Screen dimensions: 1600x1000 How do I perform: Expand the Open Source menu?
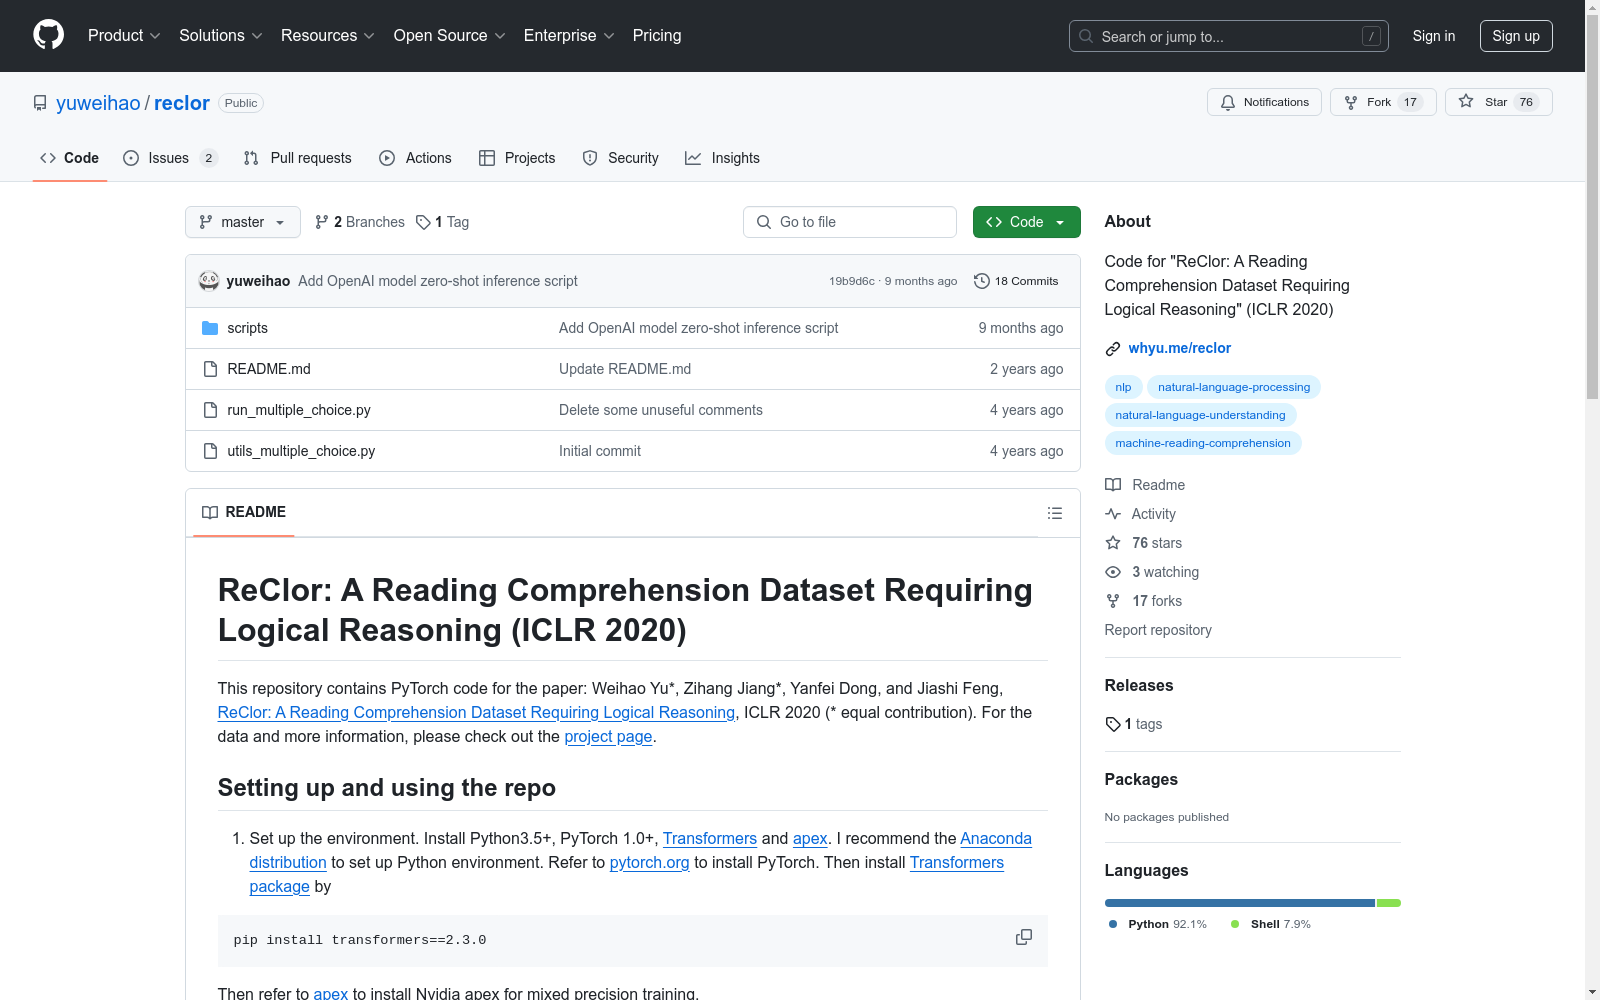[x=450, y=35]
